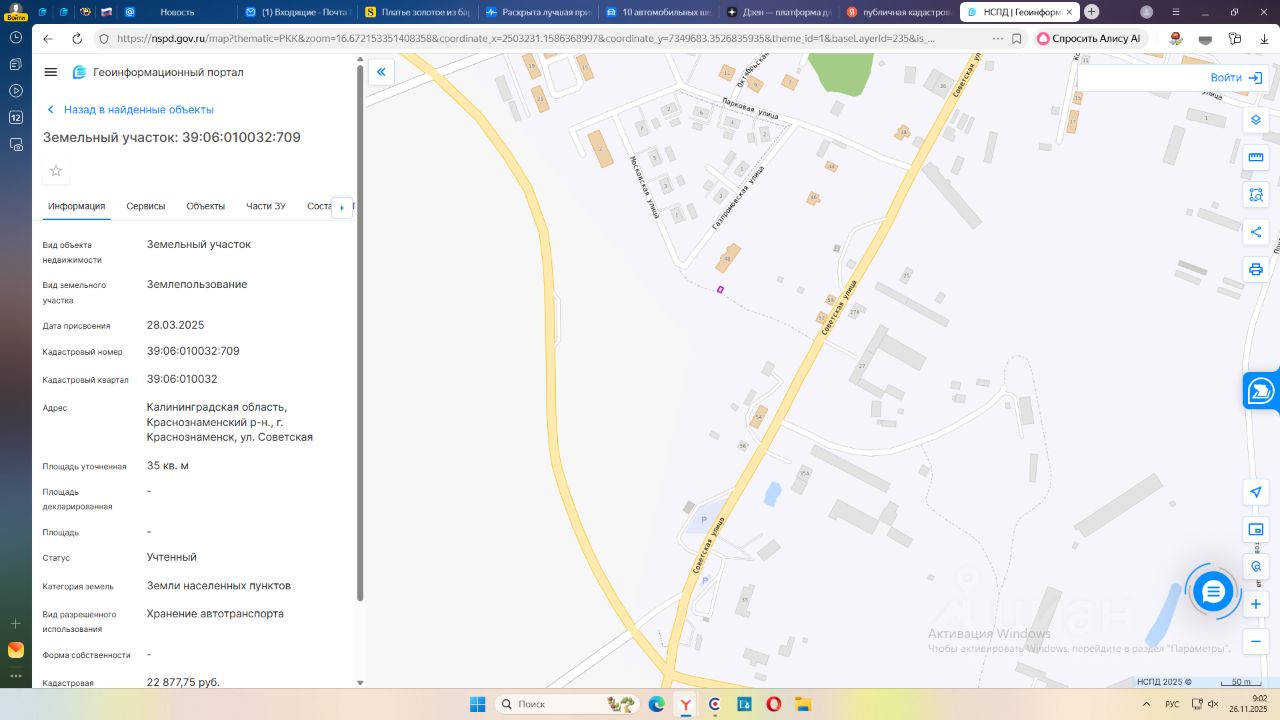Open the blue side widget tab
Image resolution: width=1280 pixels, height=720 pixels.
point(1262,391)
